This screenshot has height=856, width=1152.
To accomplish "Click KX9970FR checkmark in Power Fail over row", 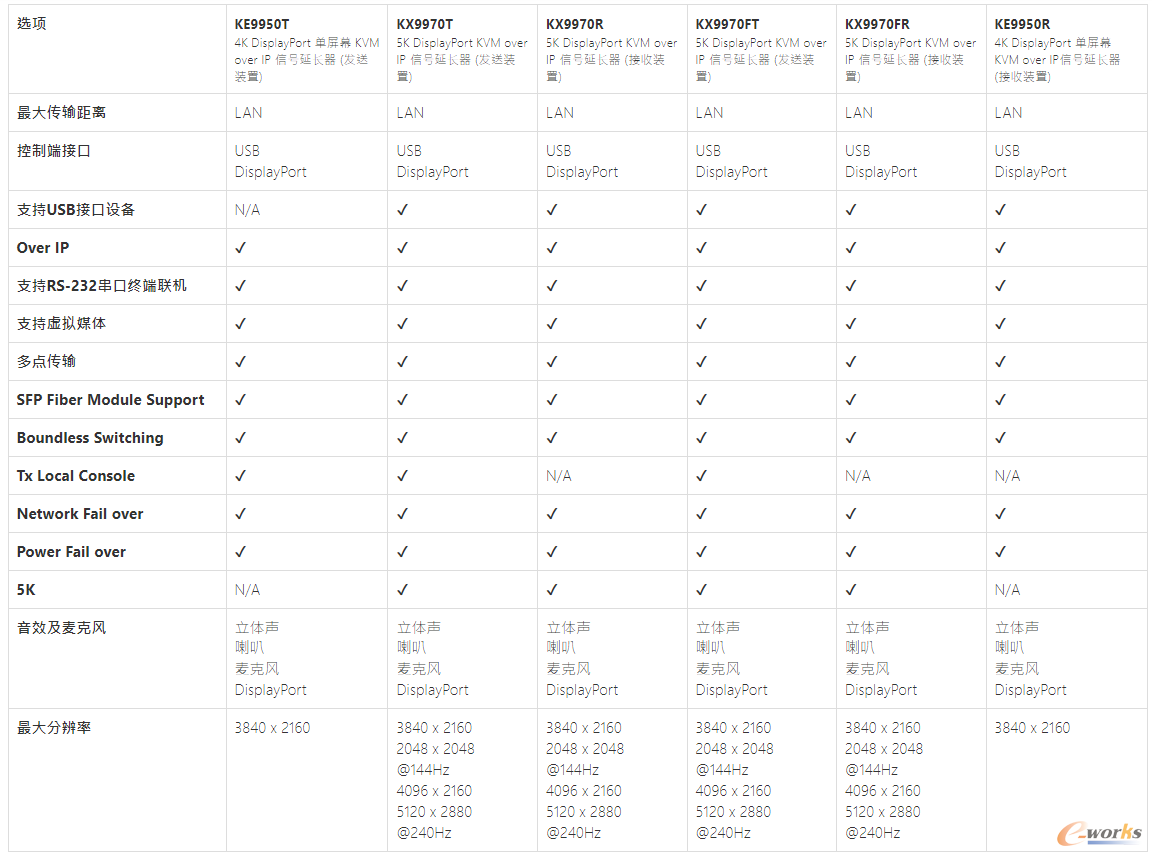I will [x=851, y=552].
